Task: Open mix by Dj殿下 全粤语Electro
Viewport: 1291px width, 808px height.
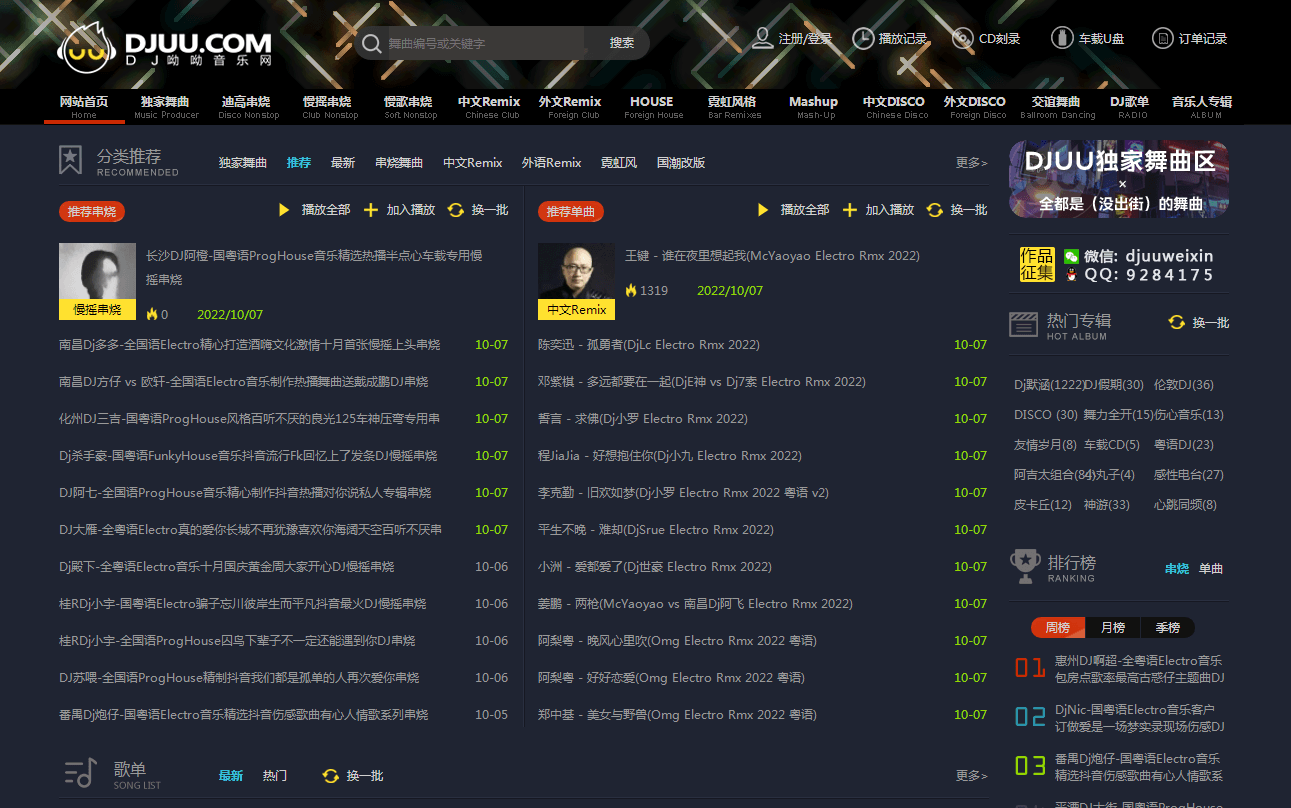Action: (x=227, y=567)
